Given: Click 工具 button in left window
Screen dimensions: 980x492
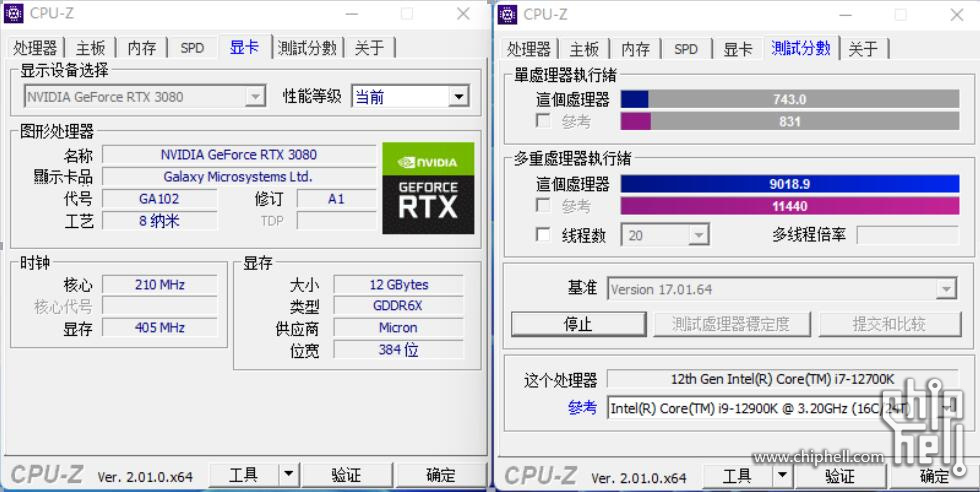Looking at the screenshot, I should [x=244, y=475].
